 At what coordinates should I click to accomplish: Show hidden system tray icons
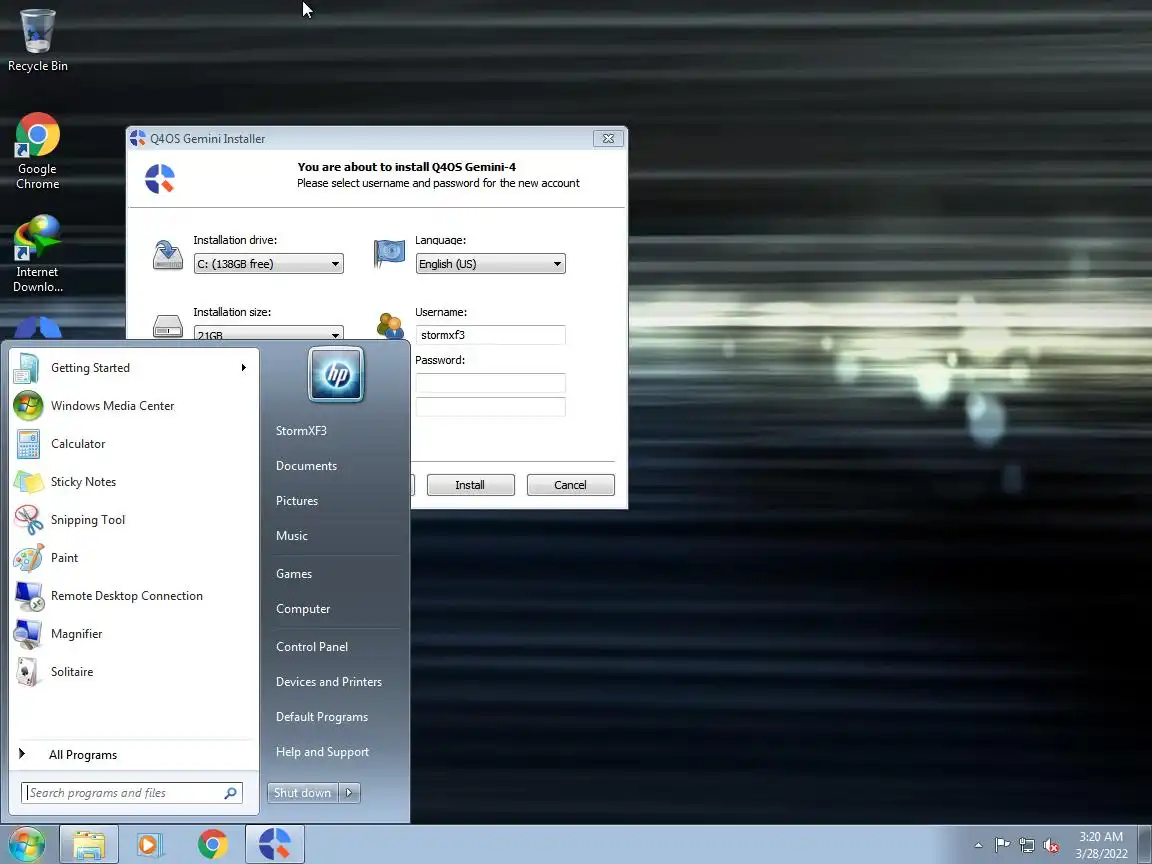978,846
